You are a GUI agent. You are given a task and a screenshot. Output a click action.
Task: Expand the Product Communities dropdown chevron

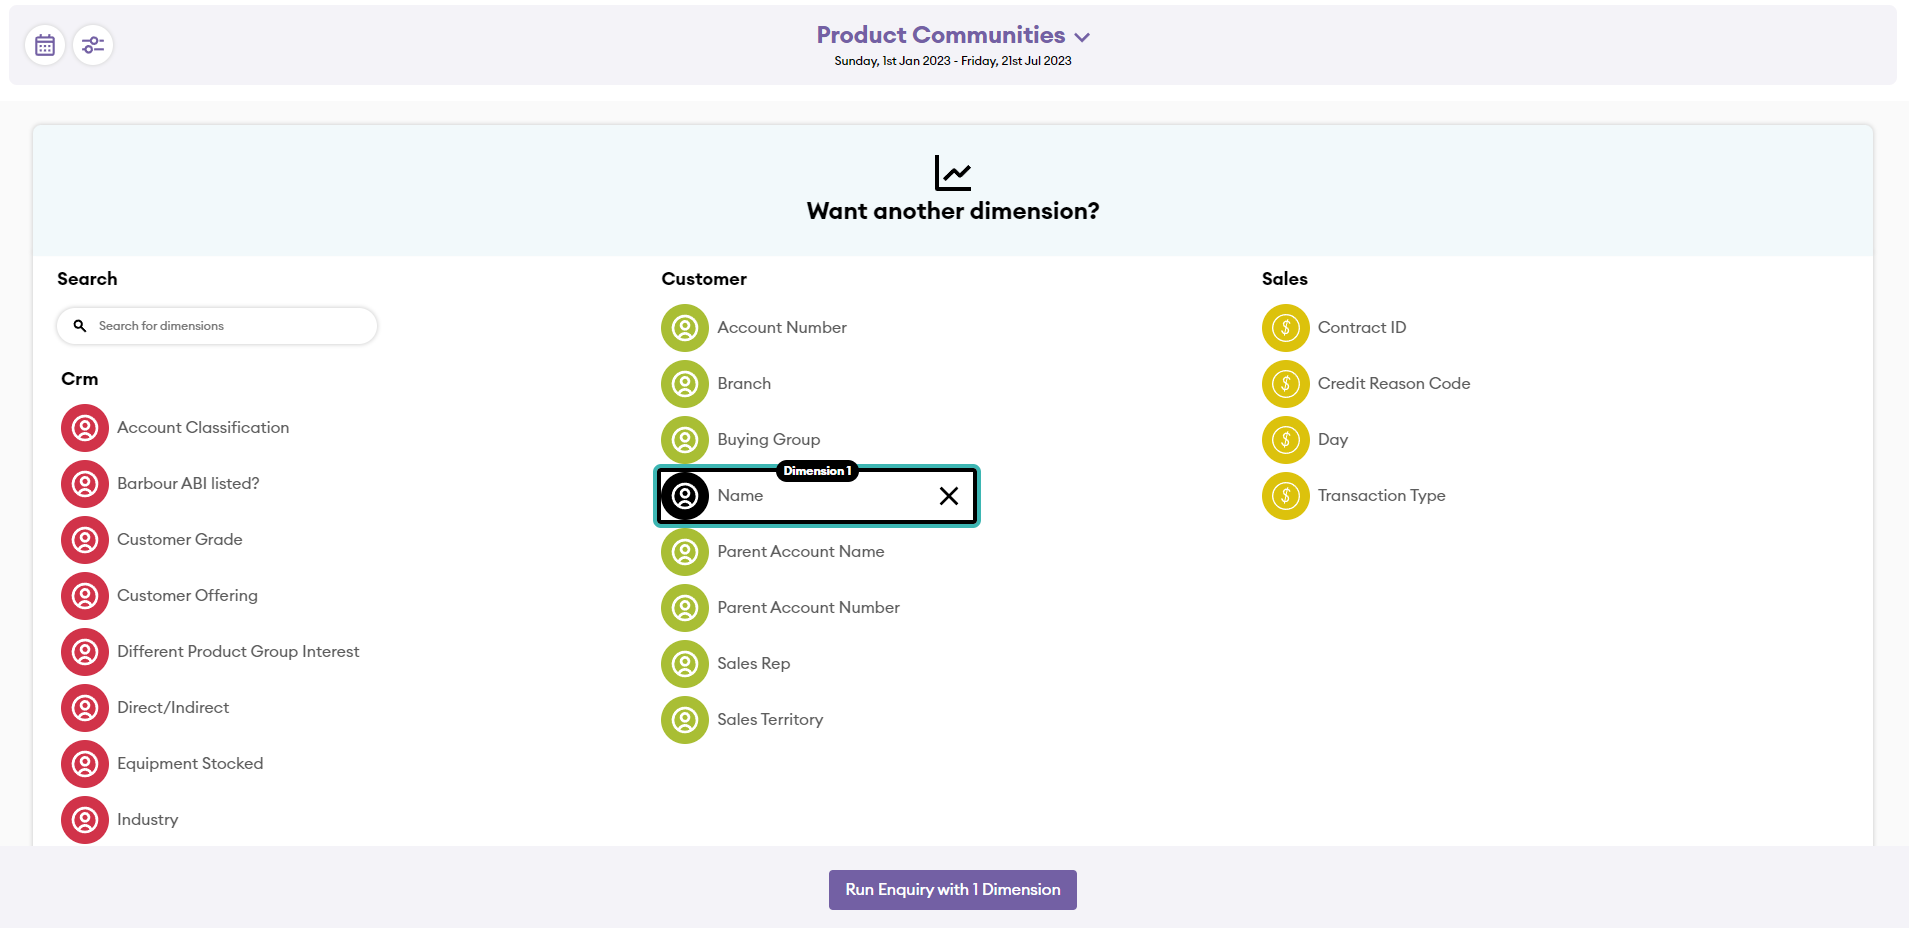[x=1082, y=37]
